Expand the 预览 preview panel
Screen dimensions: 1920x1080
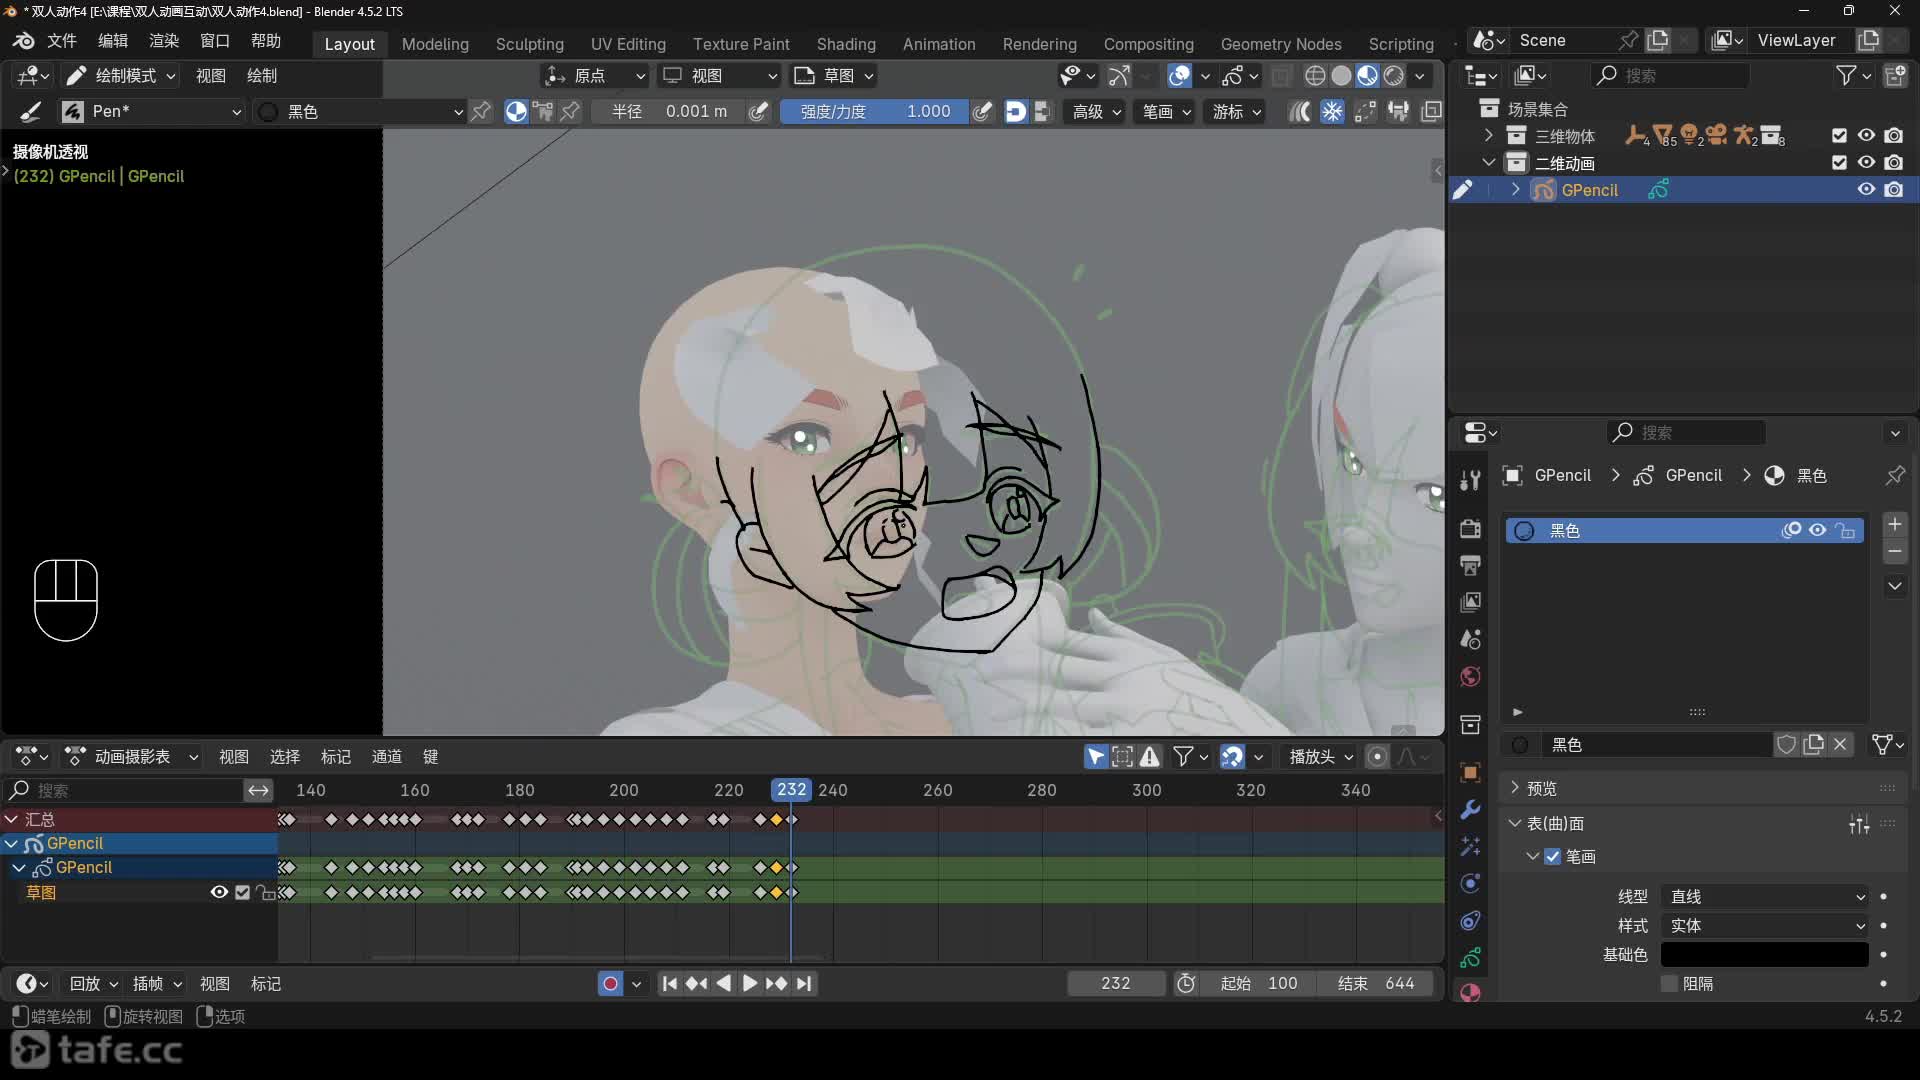tap(1541, 788)
